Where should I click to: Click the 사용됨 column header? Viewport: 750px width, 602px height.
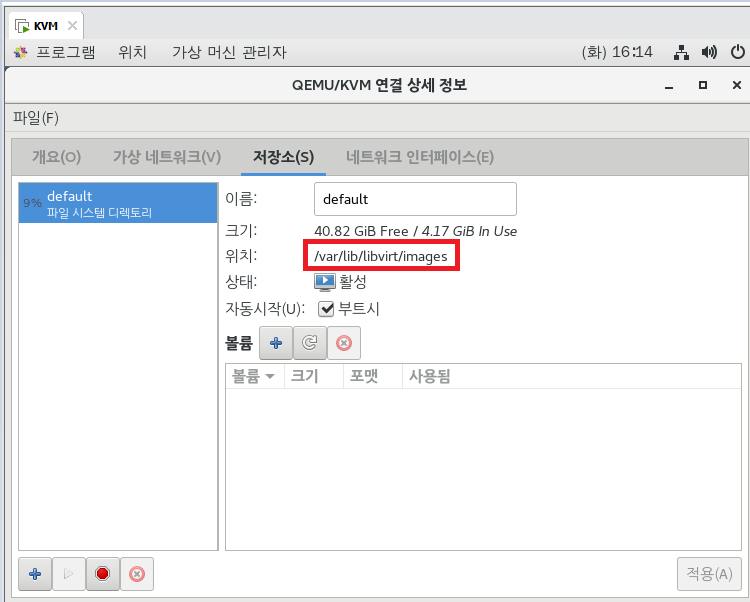572,376
